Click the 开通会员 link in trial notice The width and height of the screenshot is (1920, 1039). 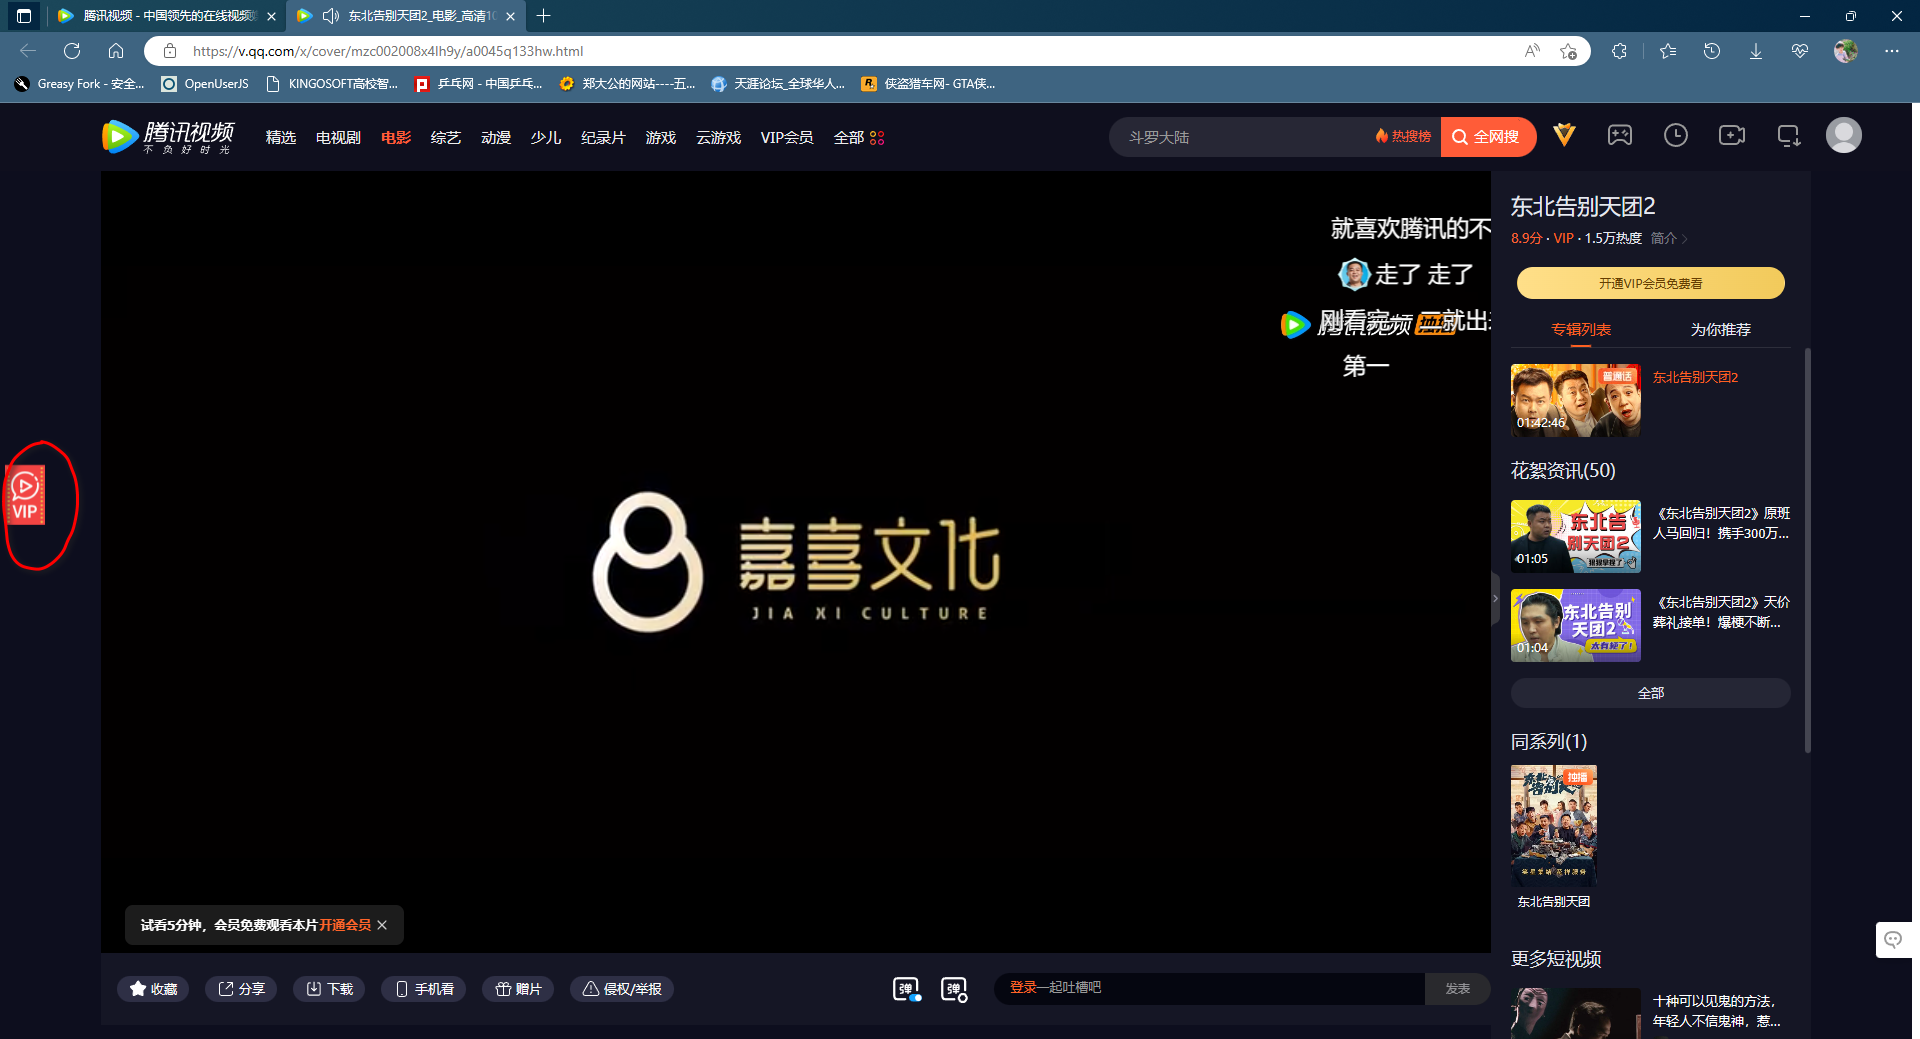click(x=345, y=925)
